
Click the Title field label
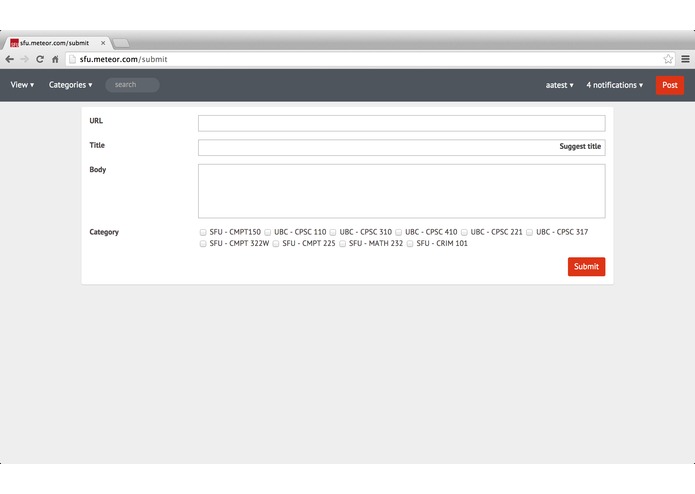(x=97, y=145)
